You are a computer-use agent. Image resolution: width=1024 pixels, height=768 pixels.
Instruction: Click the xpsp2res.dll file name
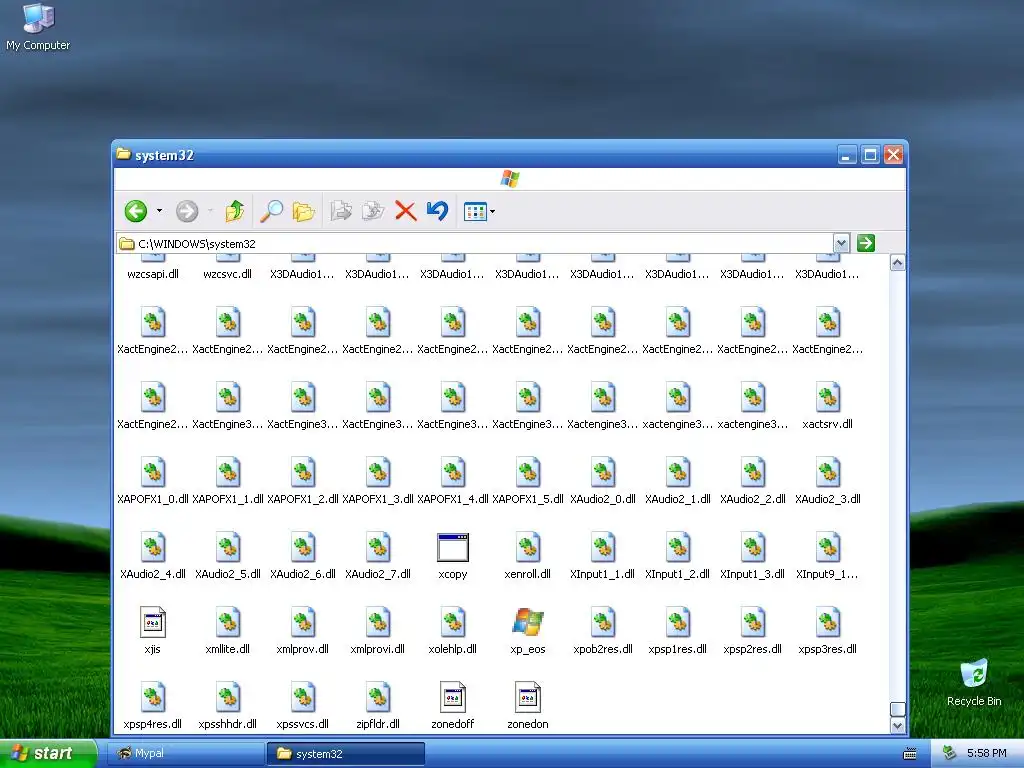(x=752, y=649)
